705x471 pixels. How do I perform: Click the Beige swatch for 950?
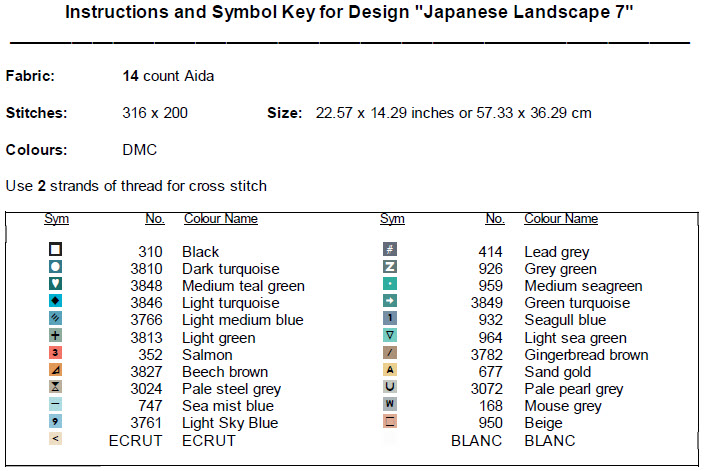391,422
